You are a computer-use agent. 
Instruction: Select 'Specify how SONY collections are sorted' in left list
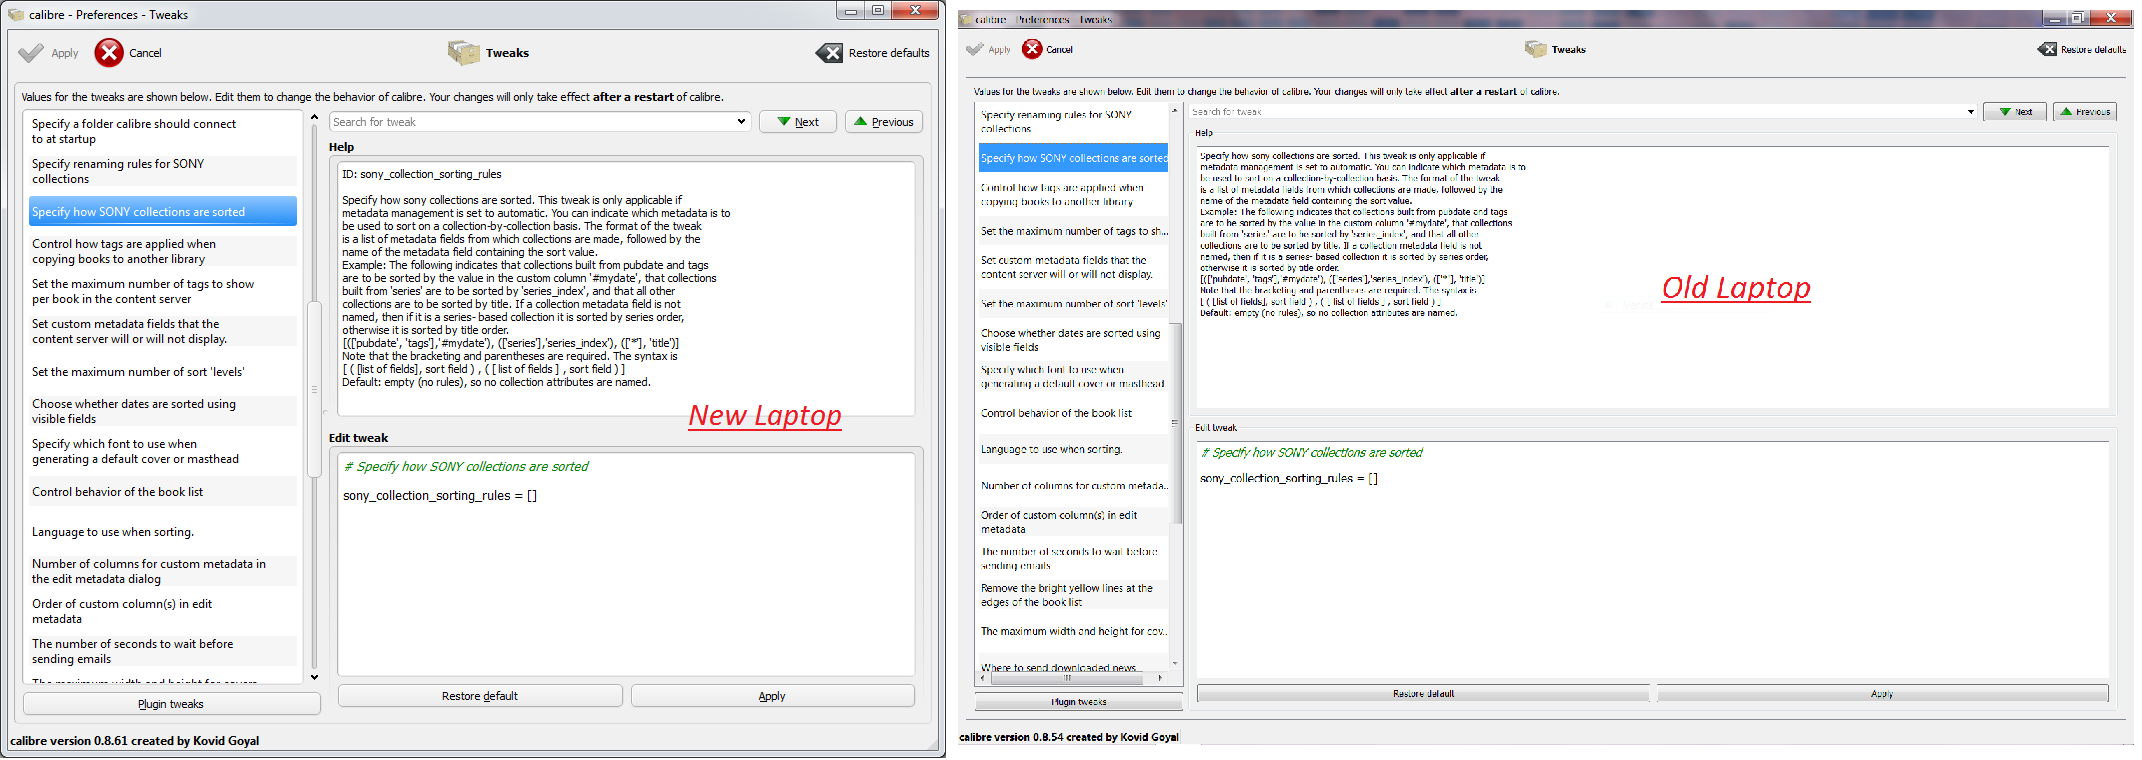pyautogui.click(x=163, y=211)
